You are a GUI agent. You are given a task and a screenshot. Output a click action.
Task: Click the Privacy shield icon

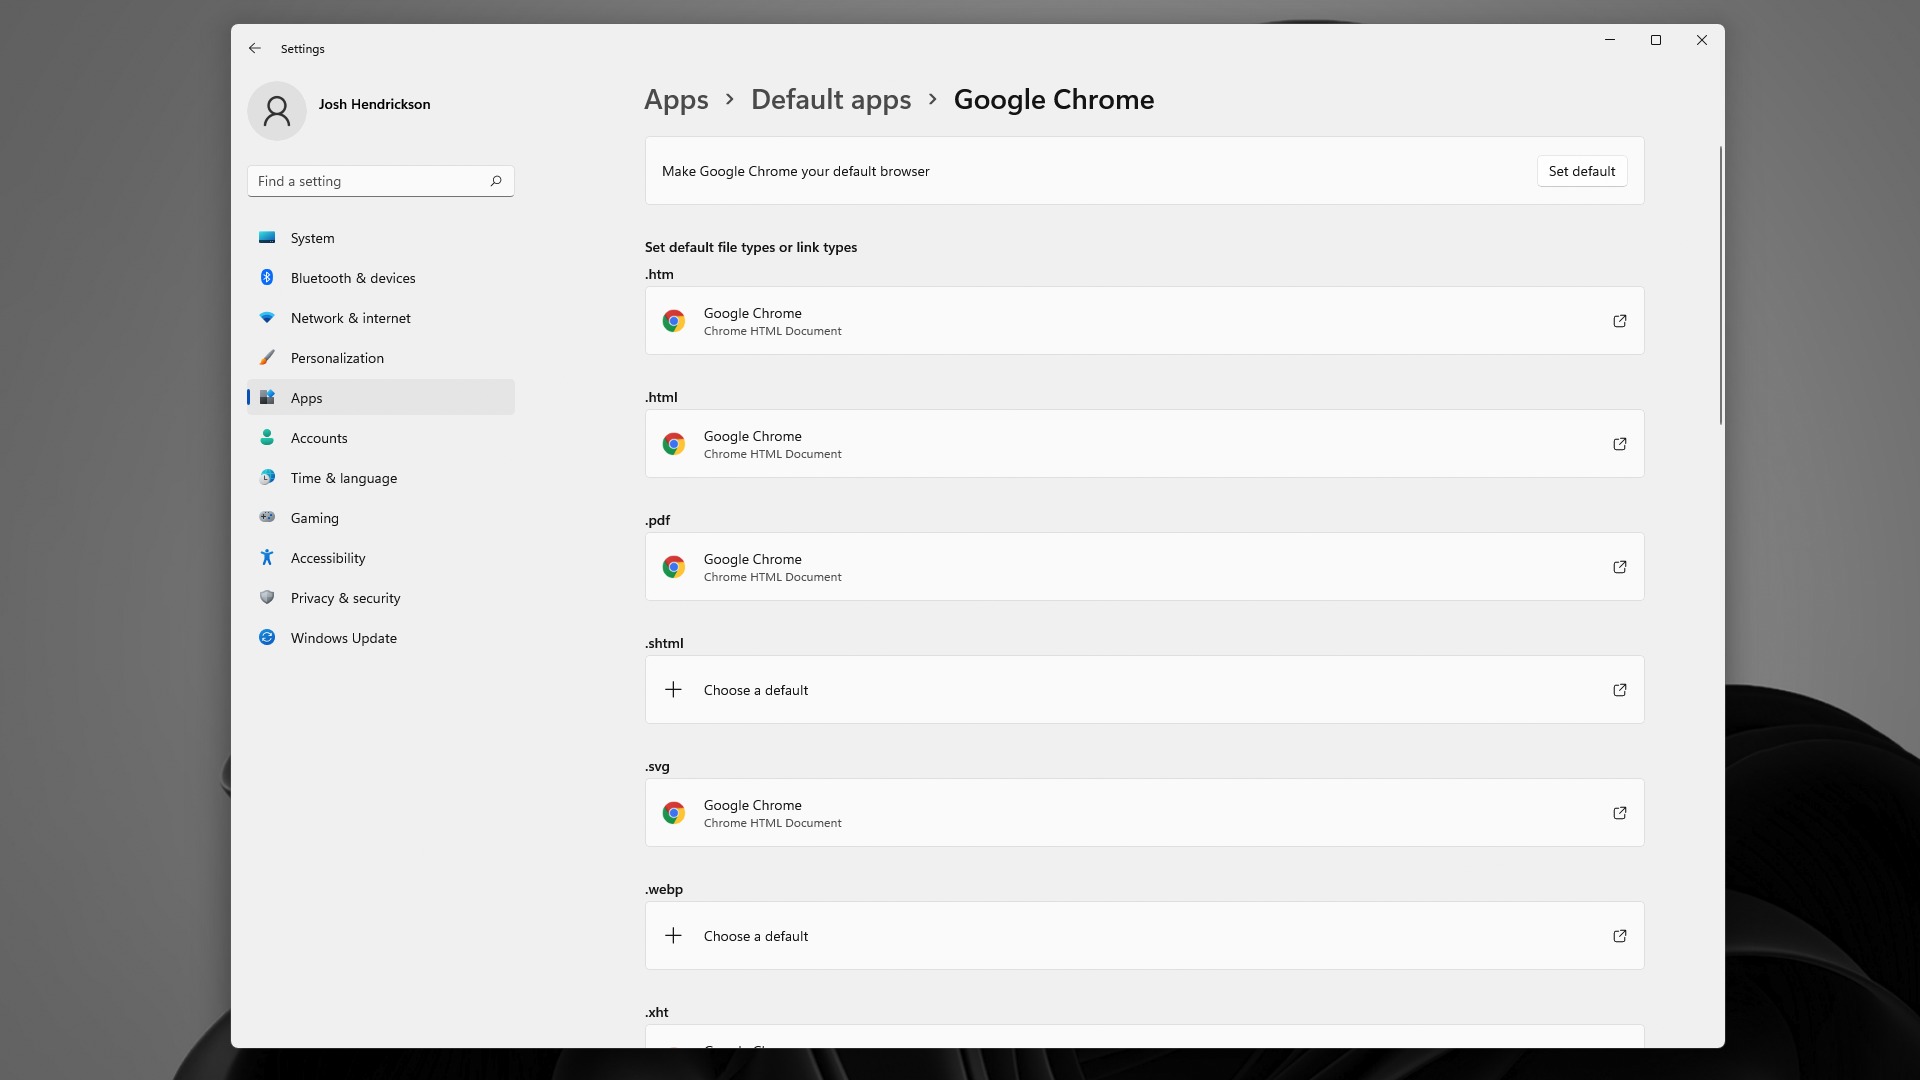[x=267, y=598]
